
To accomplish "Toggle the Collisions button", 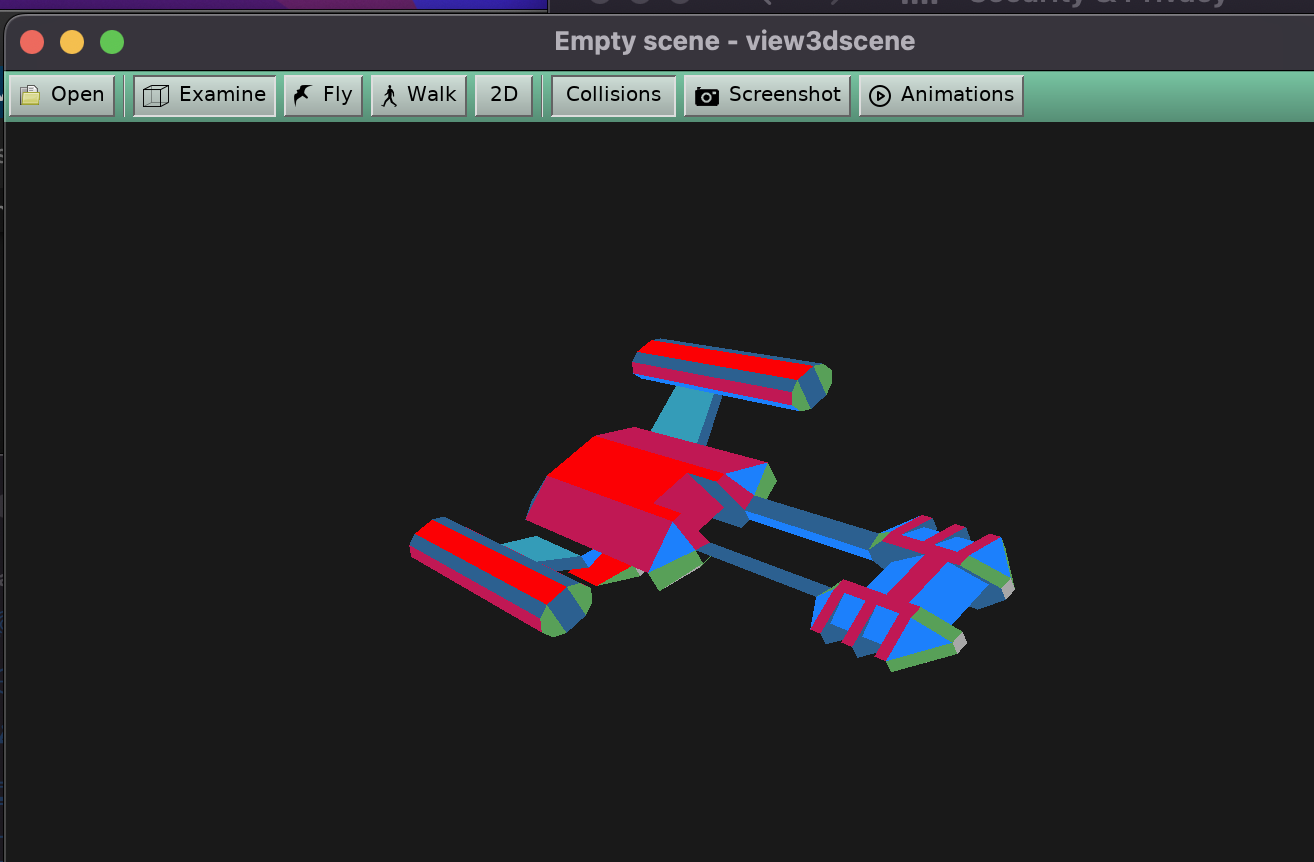I will (x=614, y=95).
